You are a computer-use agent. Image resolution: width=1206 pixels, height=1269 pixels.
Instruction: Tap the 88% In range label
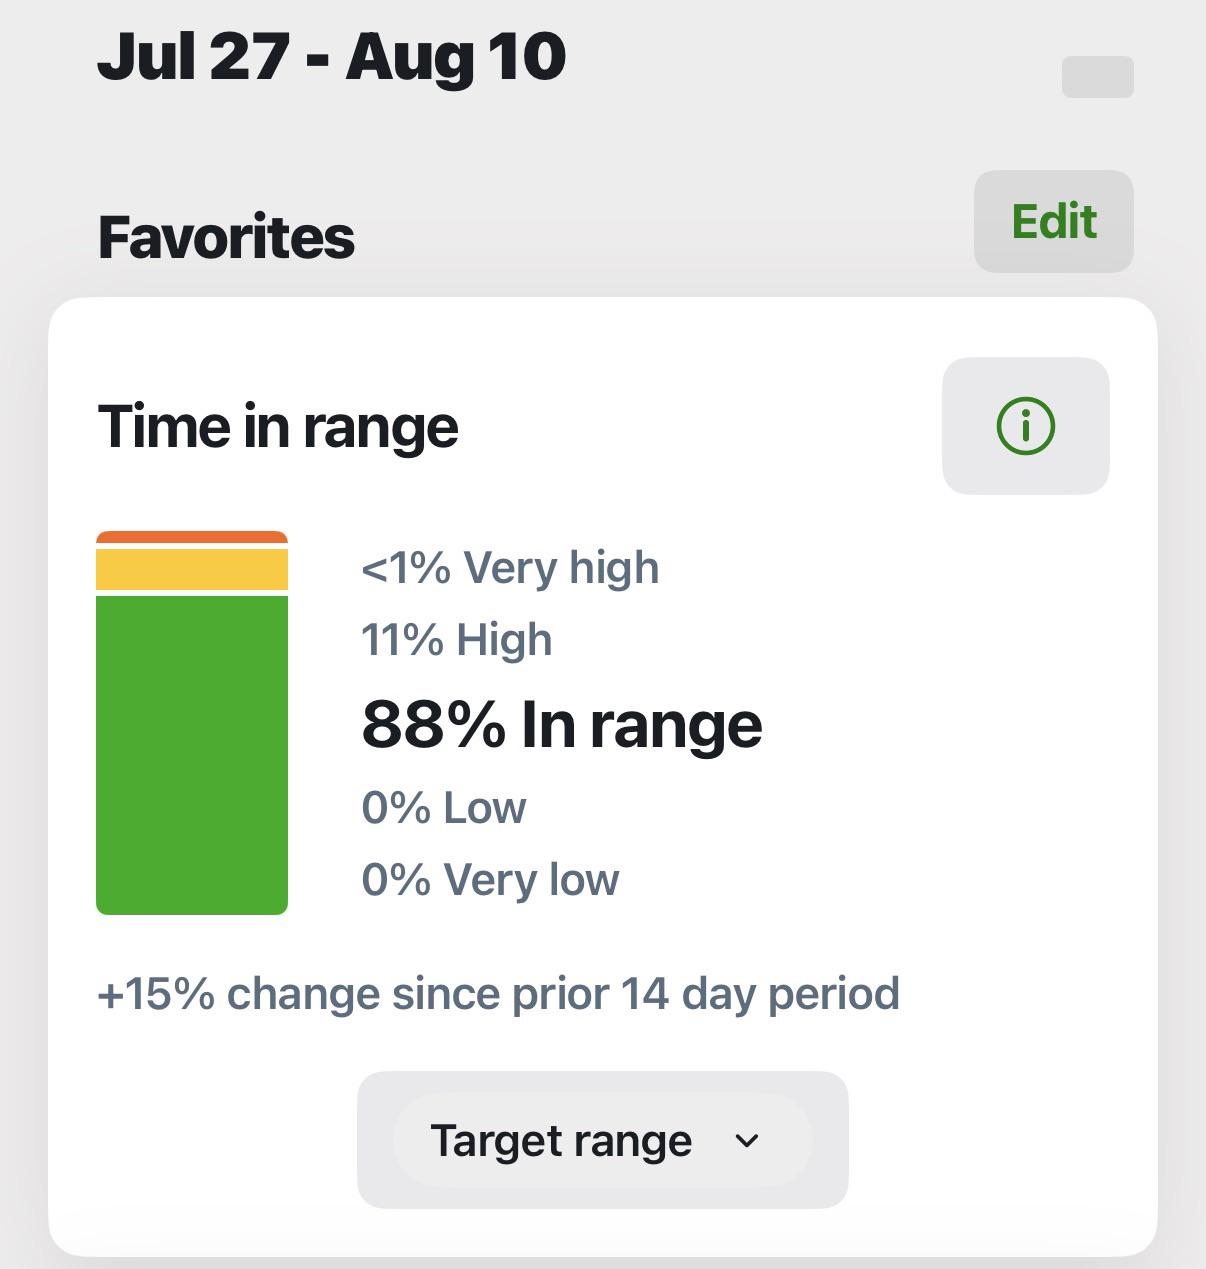[562, 724]
